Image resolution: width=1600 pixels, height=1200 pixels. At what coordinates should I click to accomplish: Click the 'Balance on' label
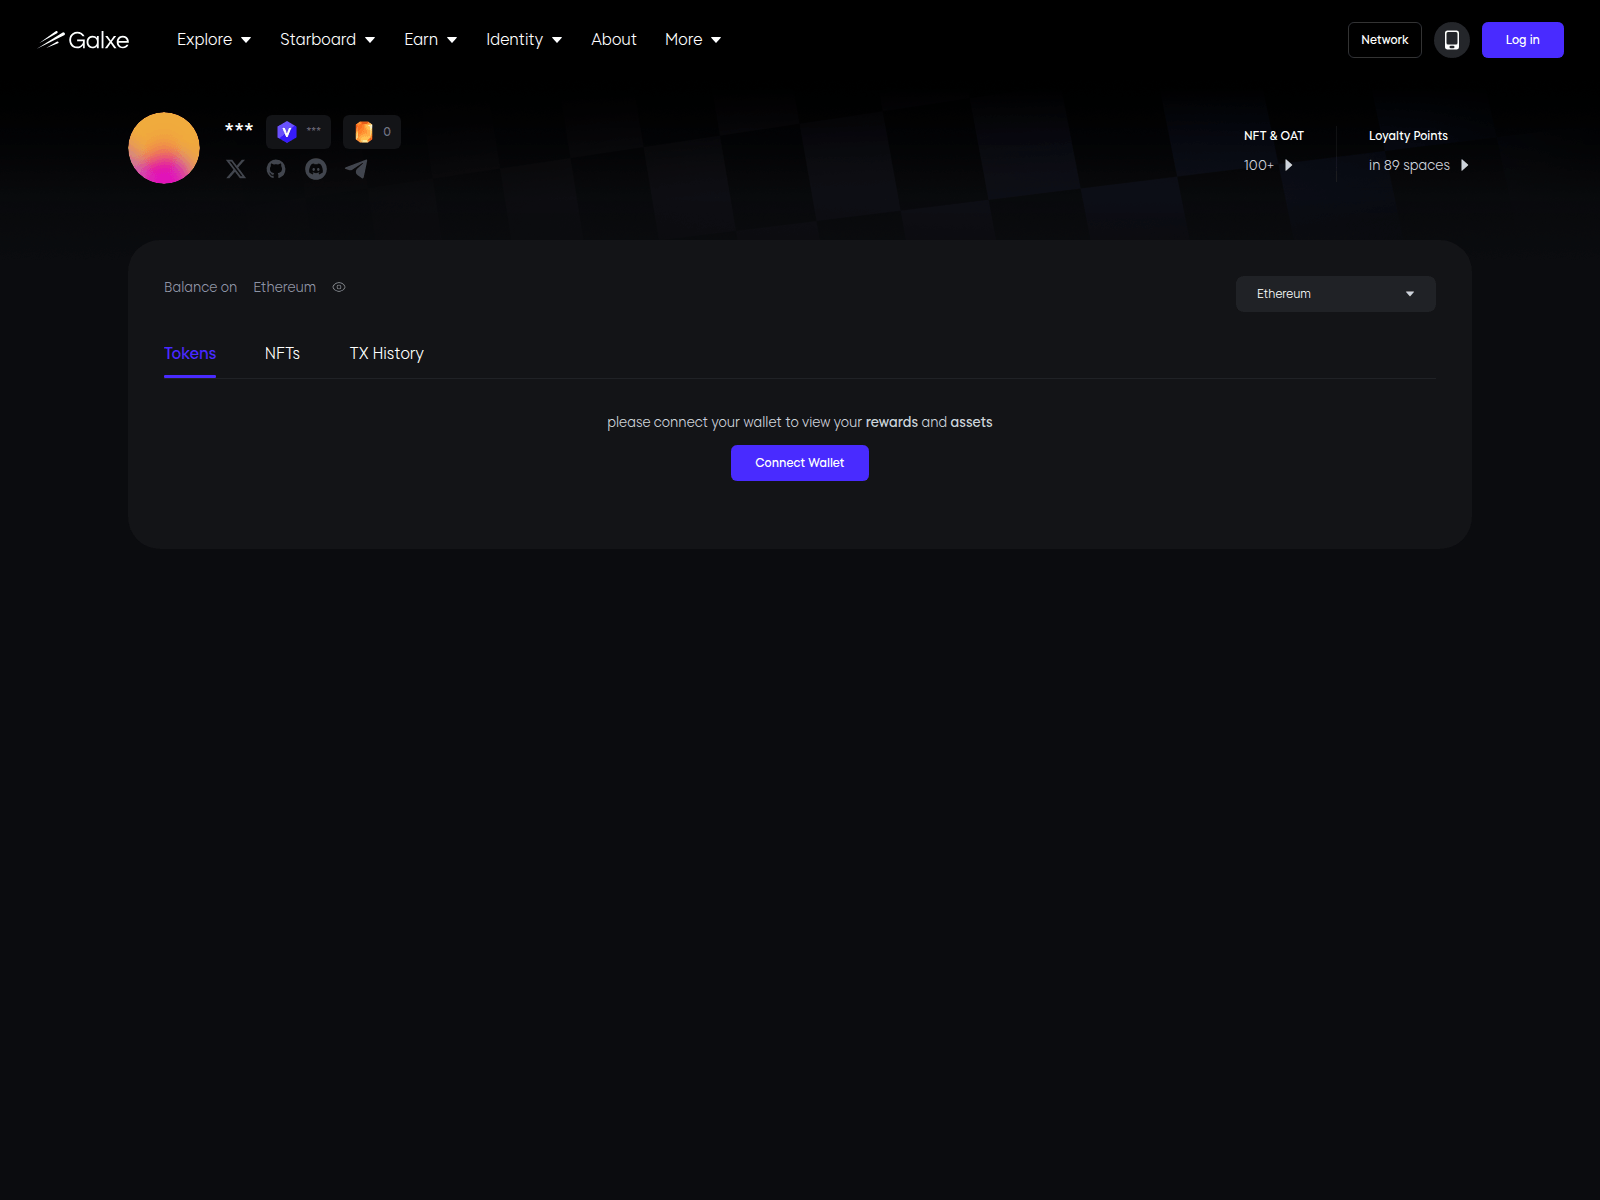click(200, 287)
